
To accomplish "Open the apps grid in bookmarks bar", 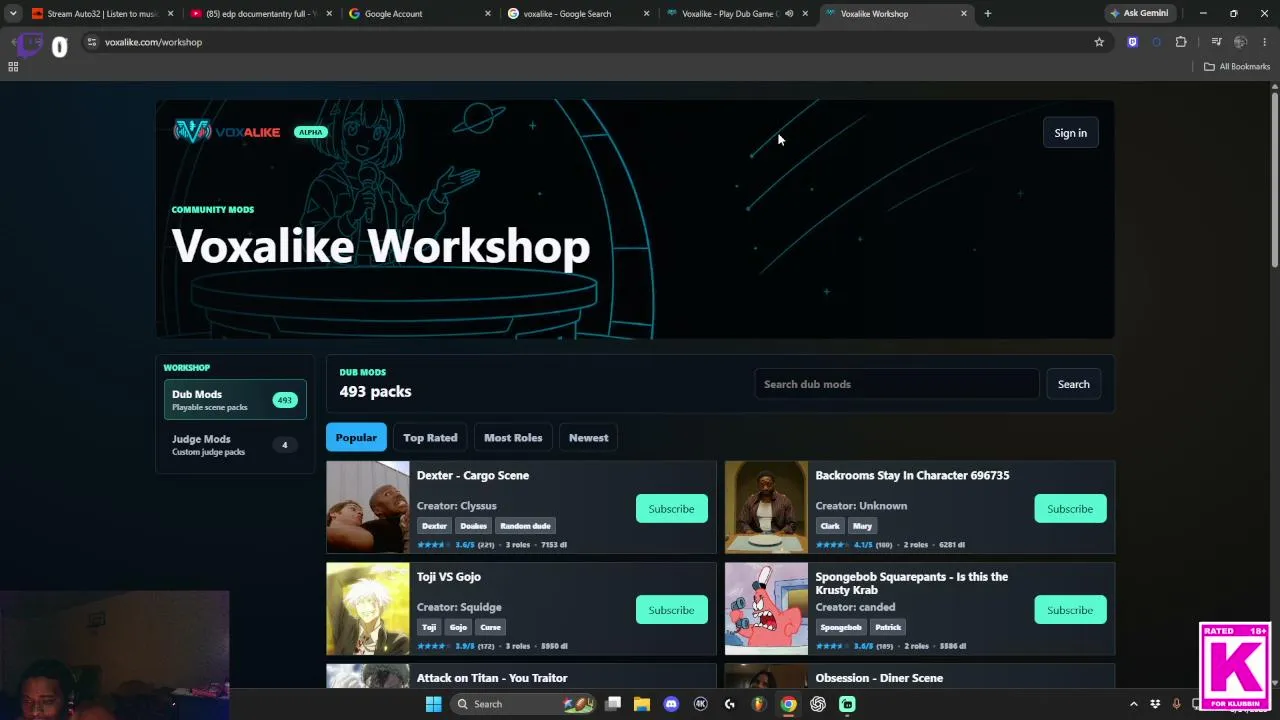I will pos(13,67).
